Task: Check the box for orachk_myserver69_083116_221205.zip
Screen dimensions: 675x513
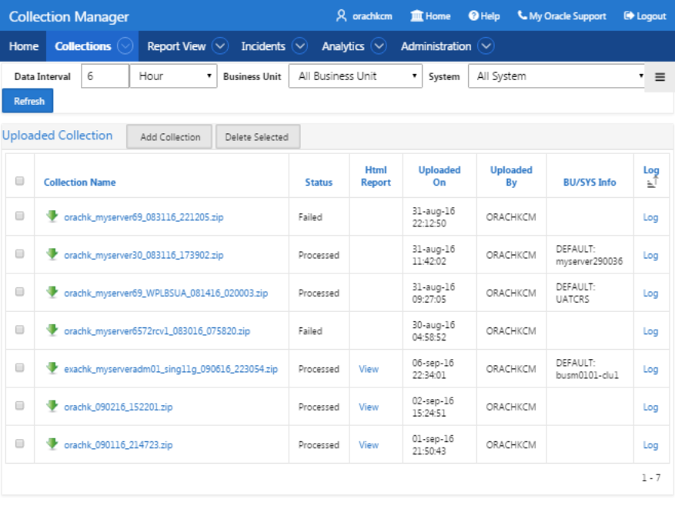Action: pyautogui.click(x=19, y=216)
